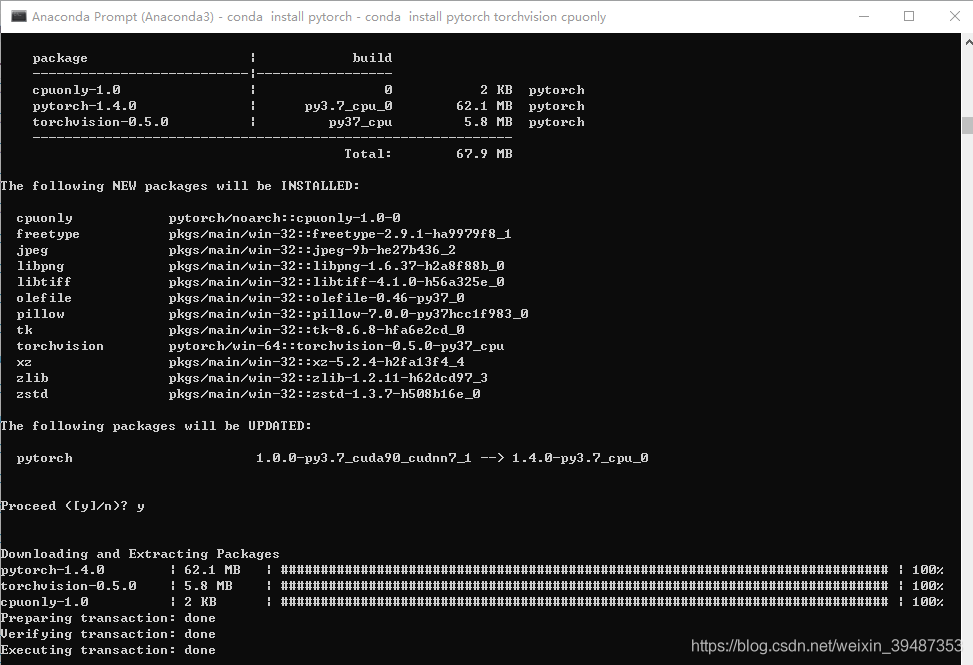Click 'torchvision-0.5.0' in the package table

click(x=101, y=122)
